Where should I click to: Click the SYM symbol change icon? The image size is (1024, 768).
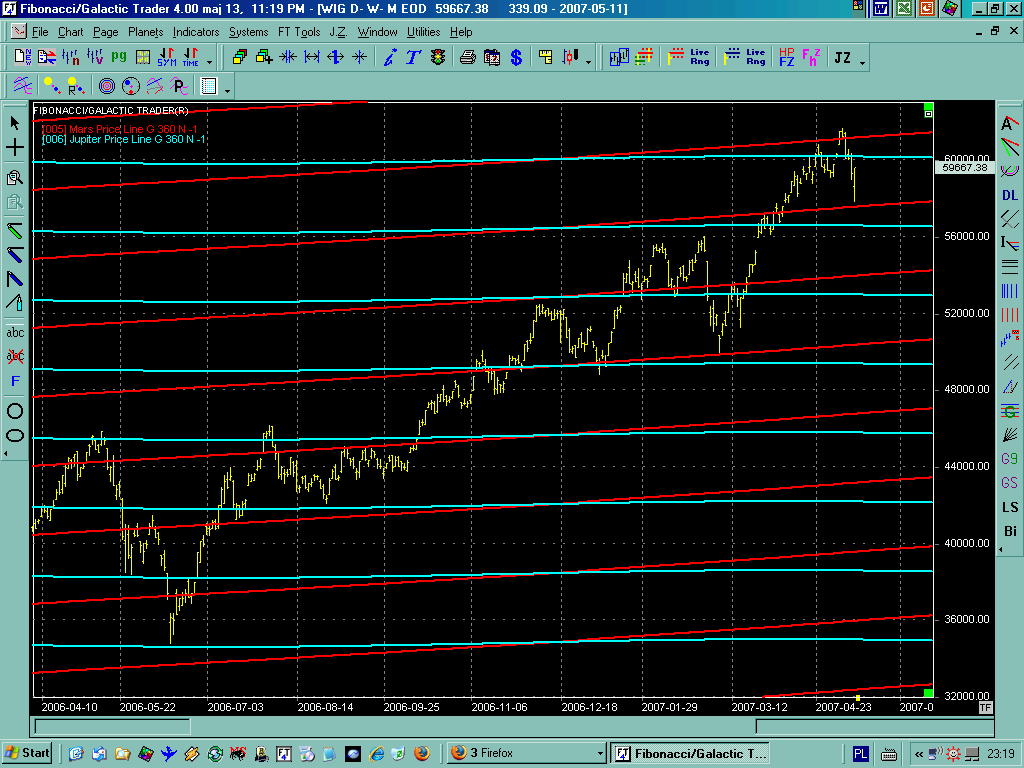(x=167, y=58)
